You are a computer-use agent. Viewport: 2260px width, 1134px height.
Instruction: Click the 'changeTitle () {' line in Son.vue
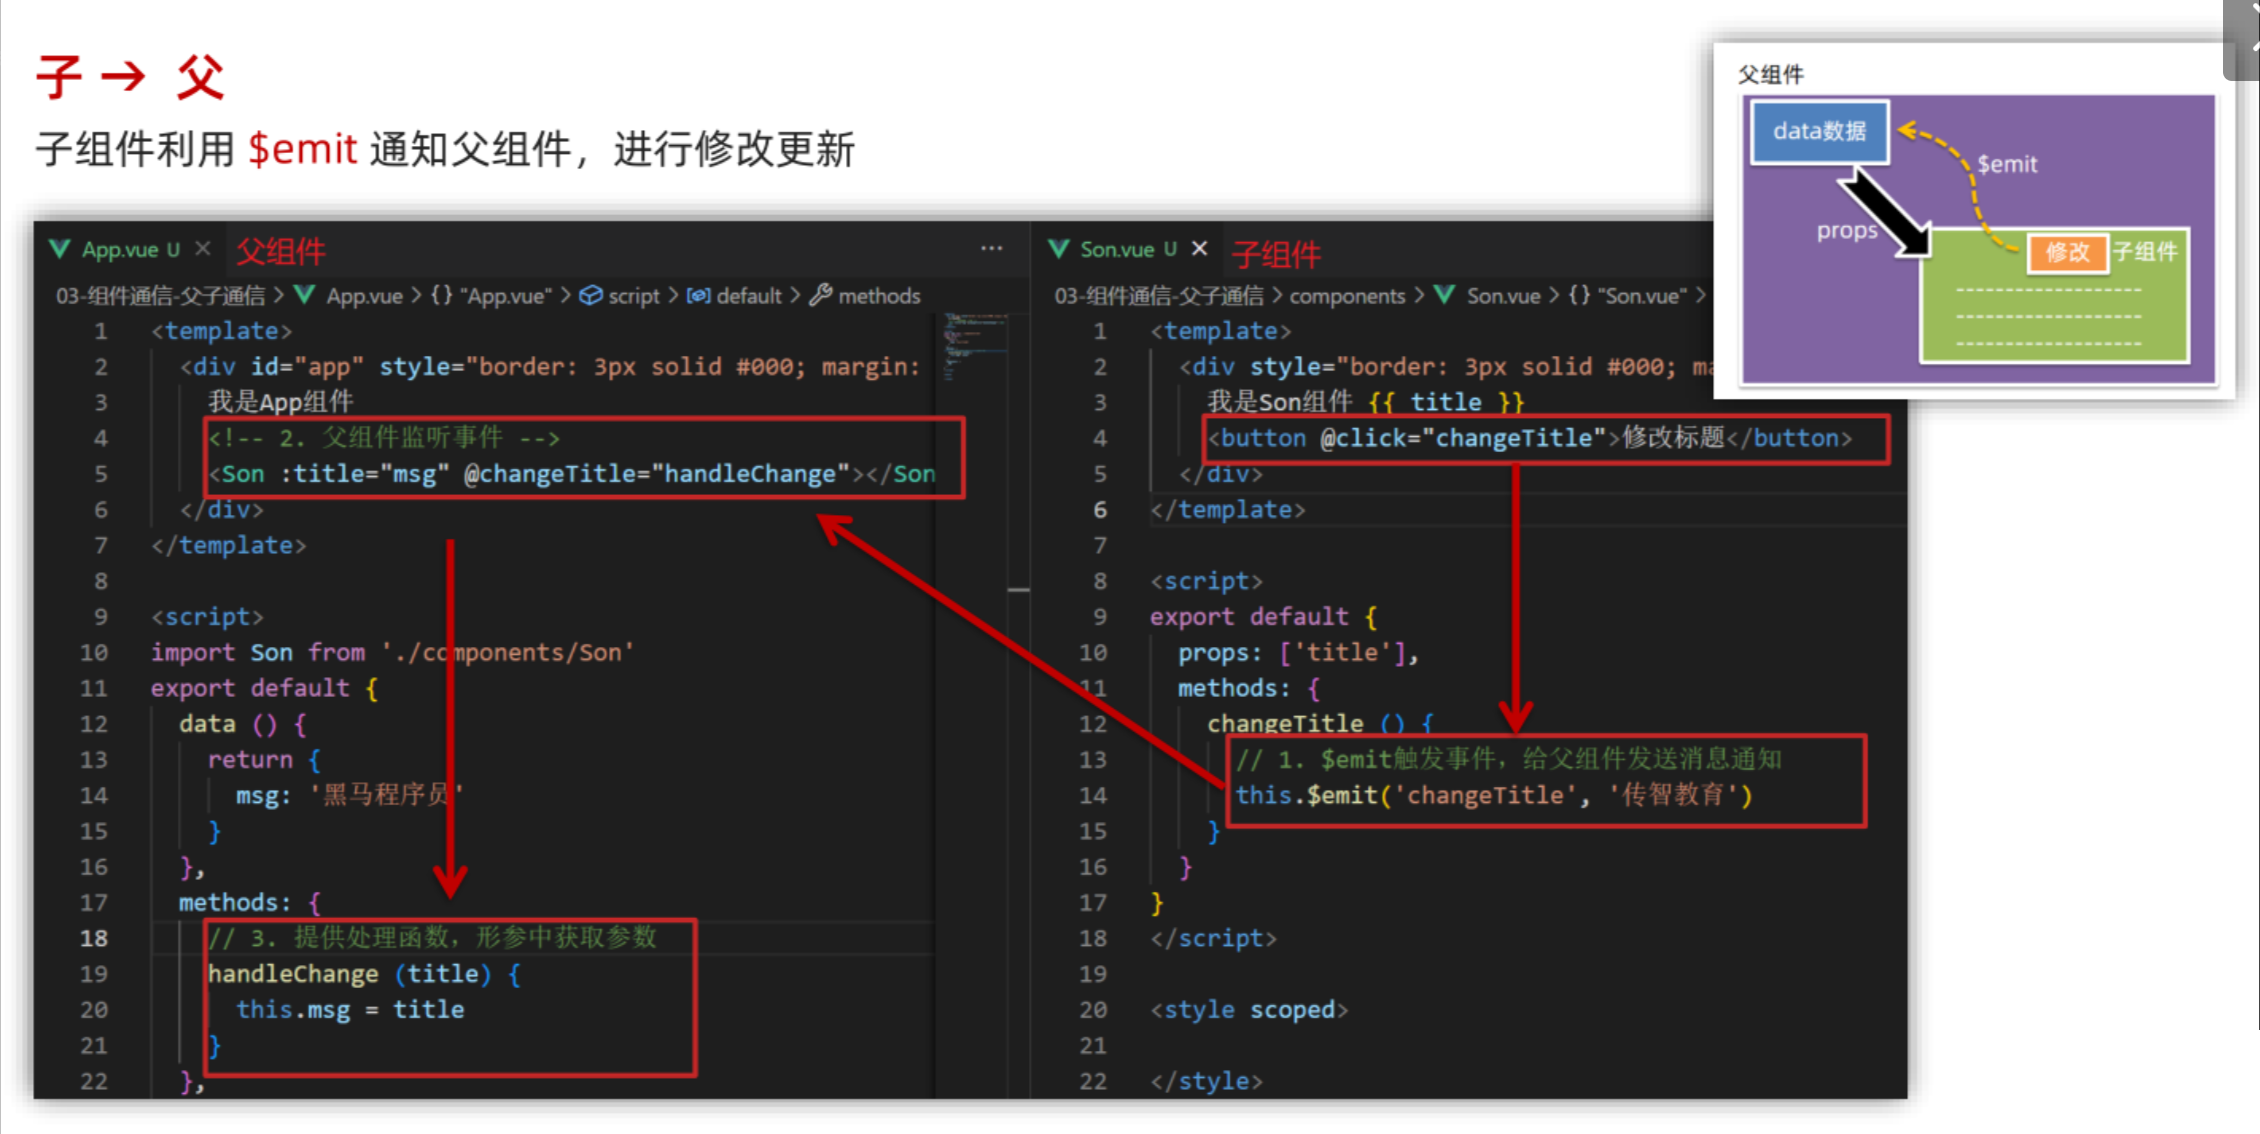[1320, 724]
